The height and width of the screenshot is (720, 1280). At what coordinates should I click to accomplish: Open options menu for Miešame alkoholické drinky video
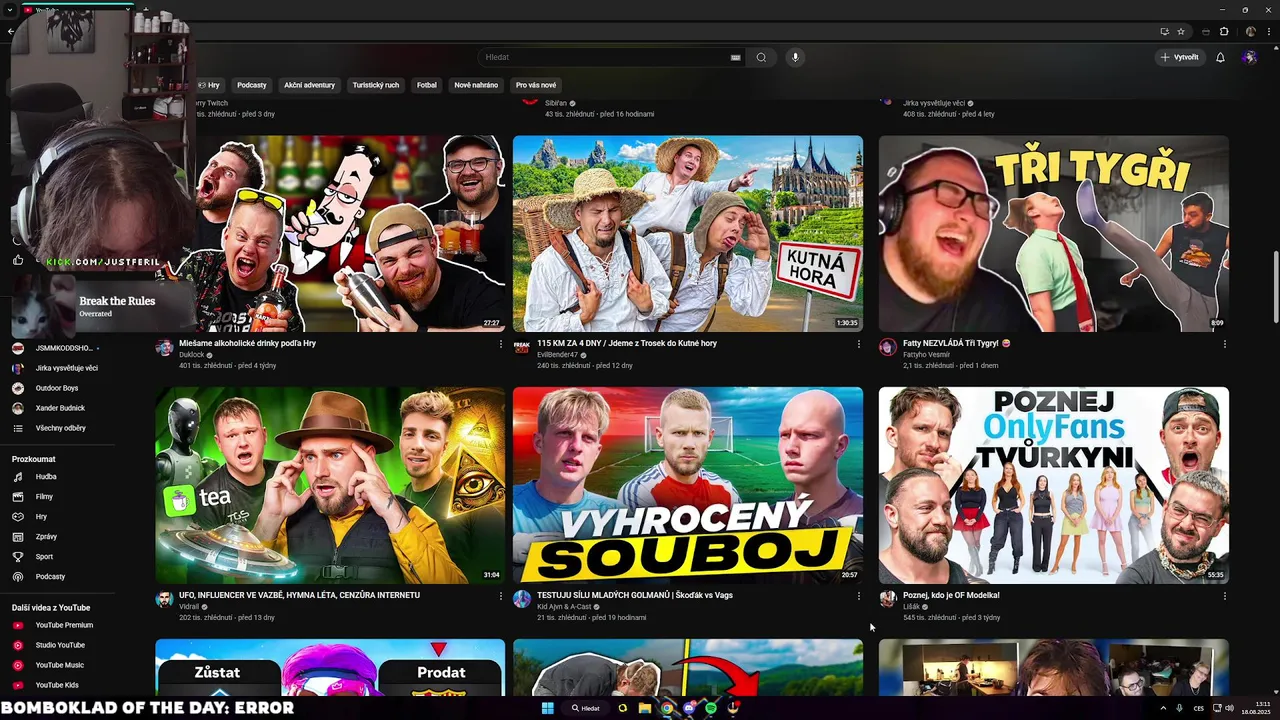[501, 344]
